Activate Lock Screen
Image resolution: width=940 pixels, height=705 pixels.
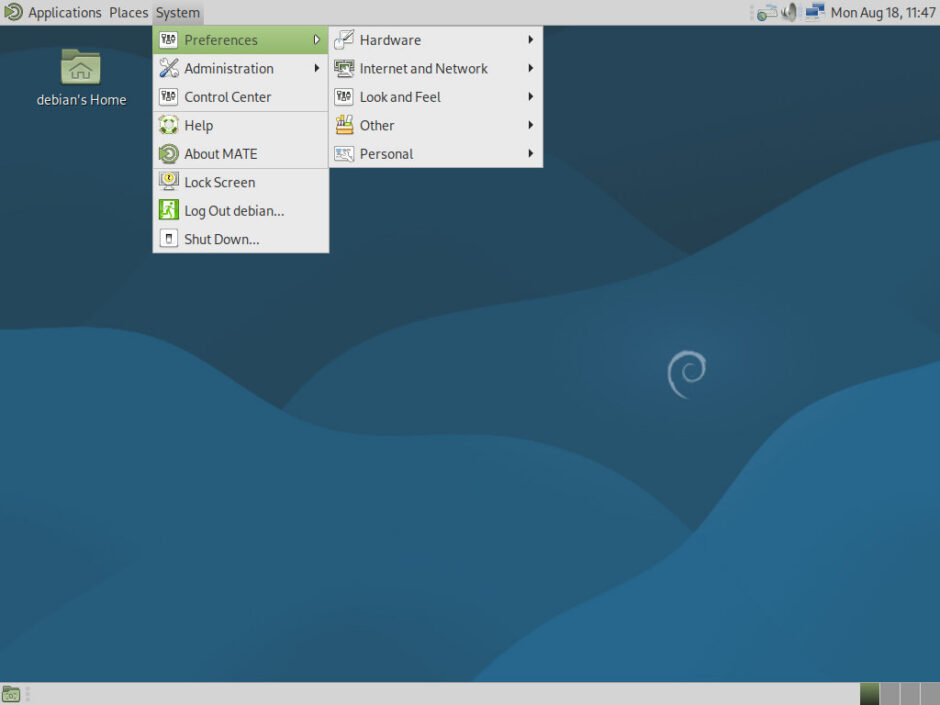(218, 182)
